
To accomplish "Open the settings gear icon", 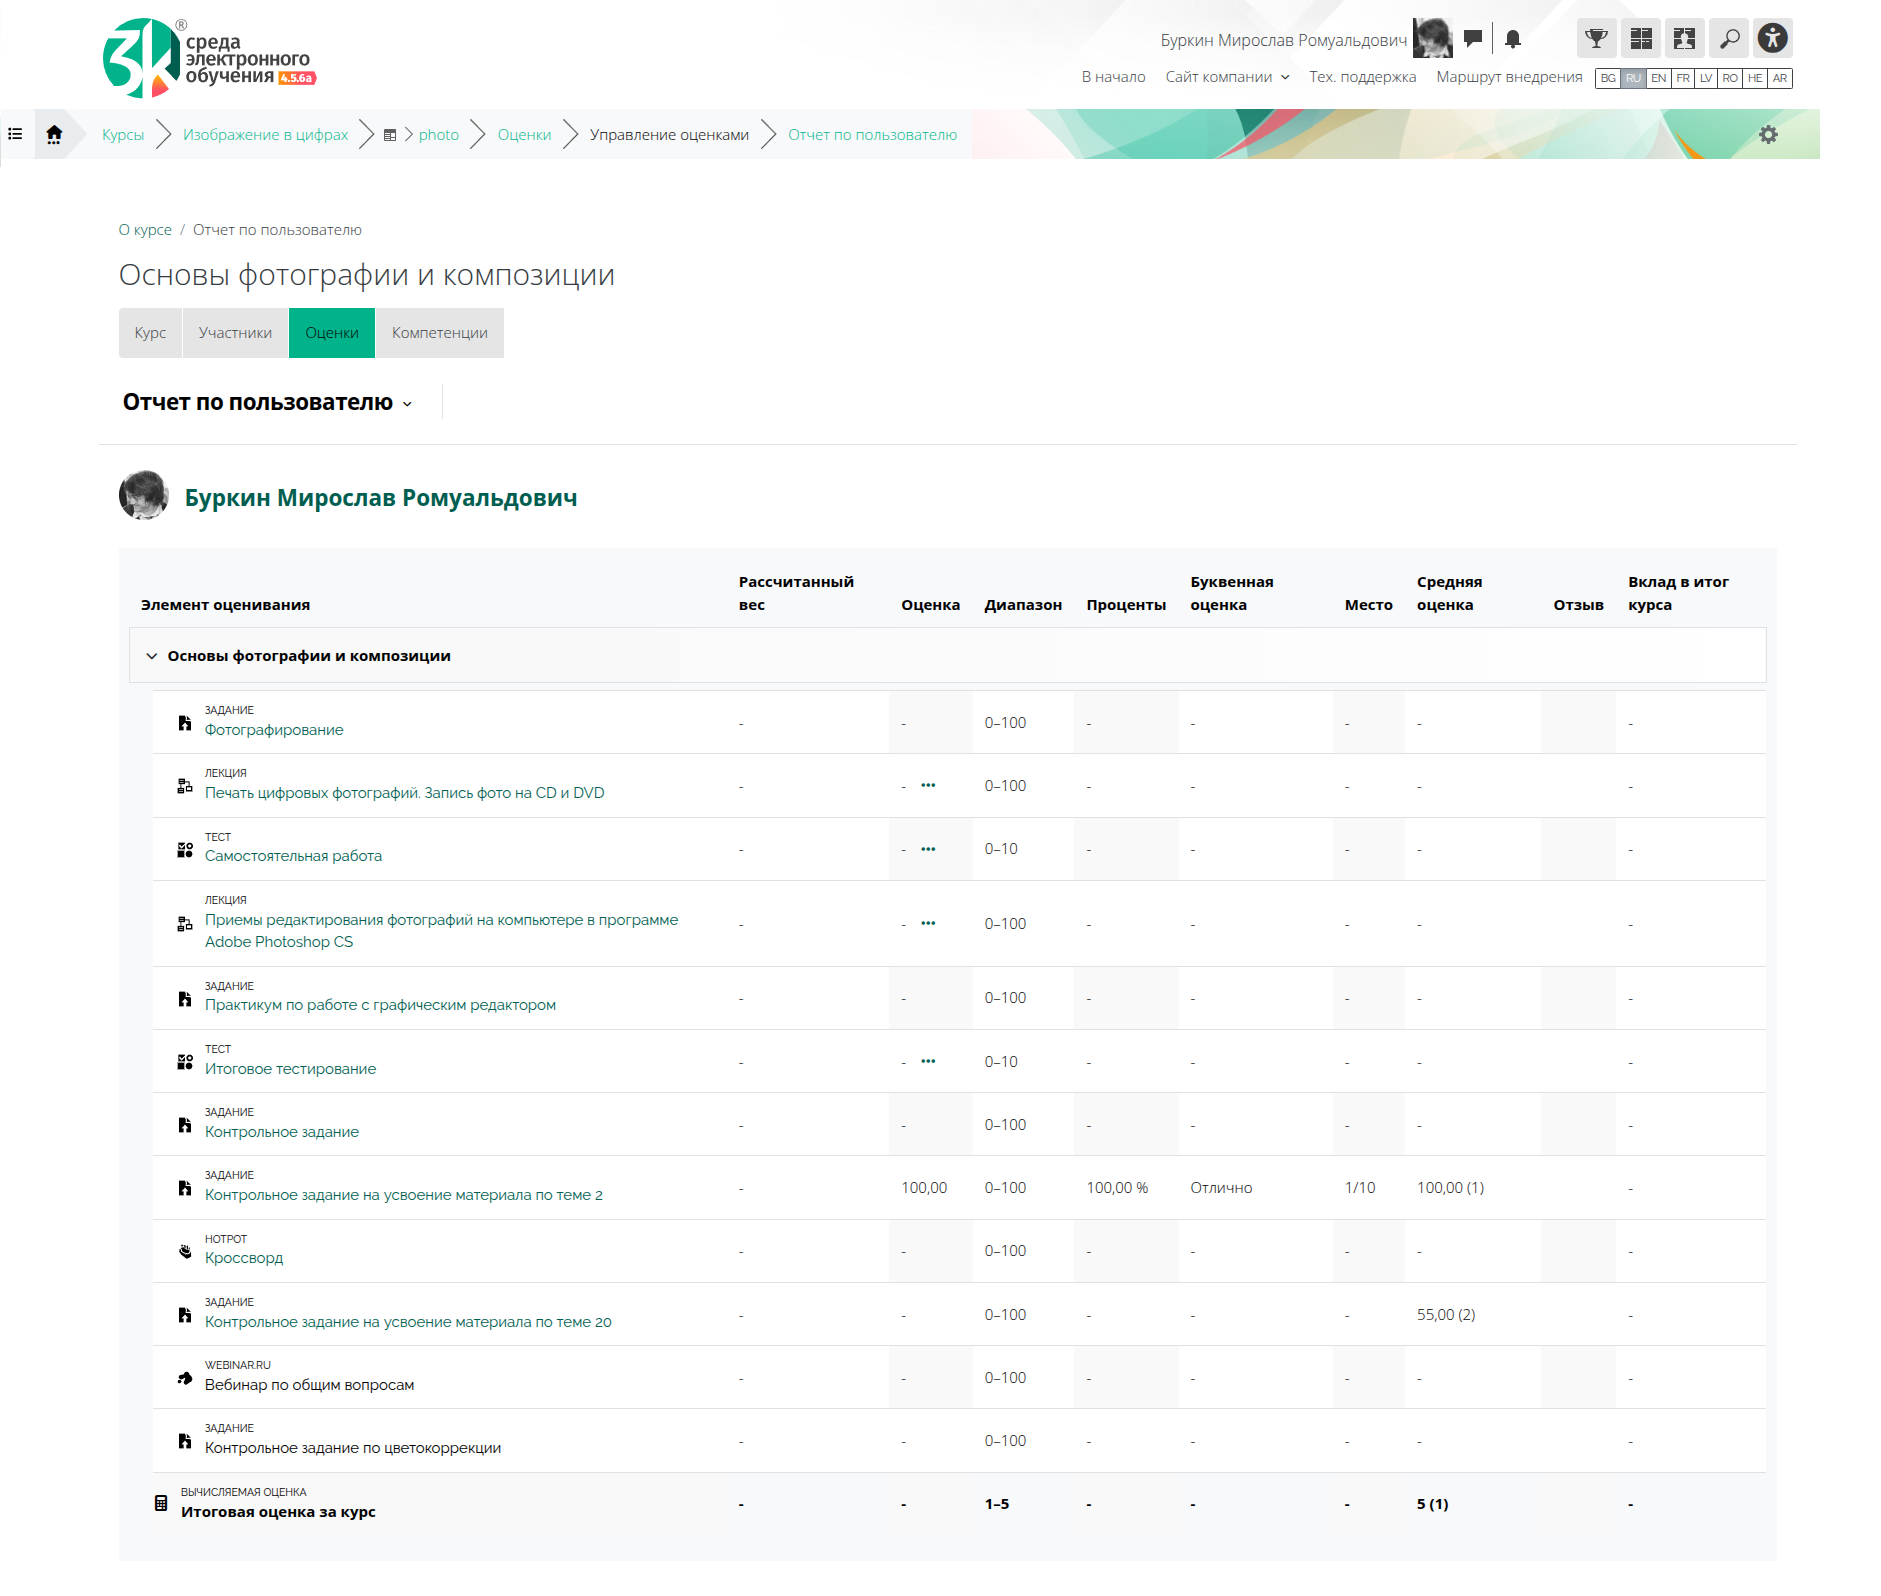I will [x=1768, y=135].
